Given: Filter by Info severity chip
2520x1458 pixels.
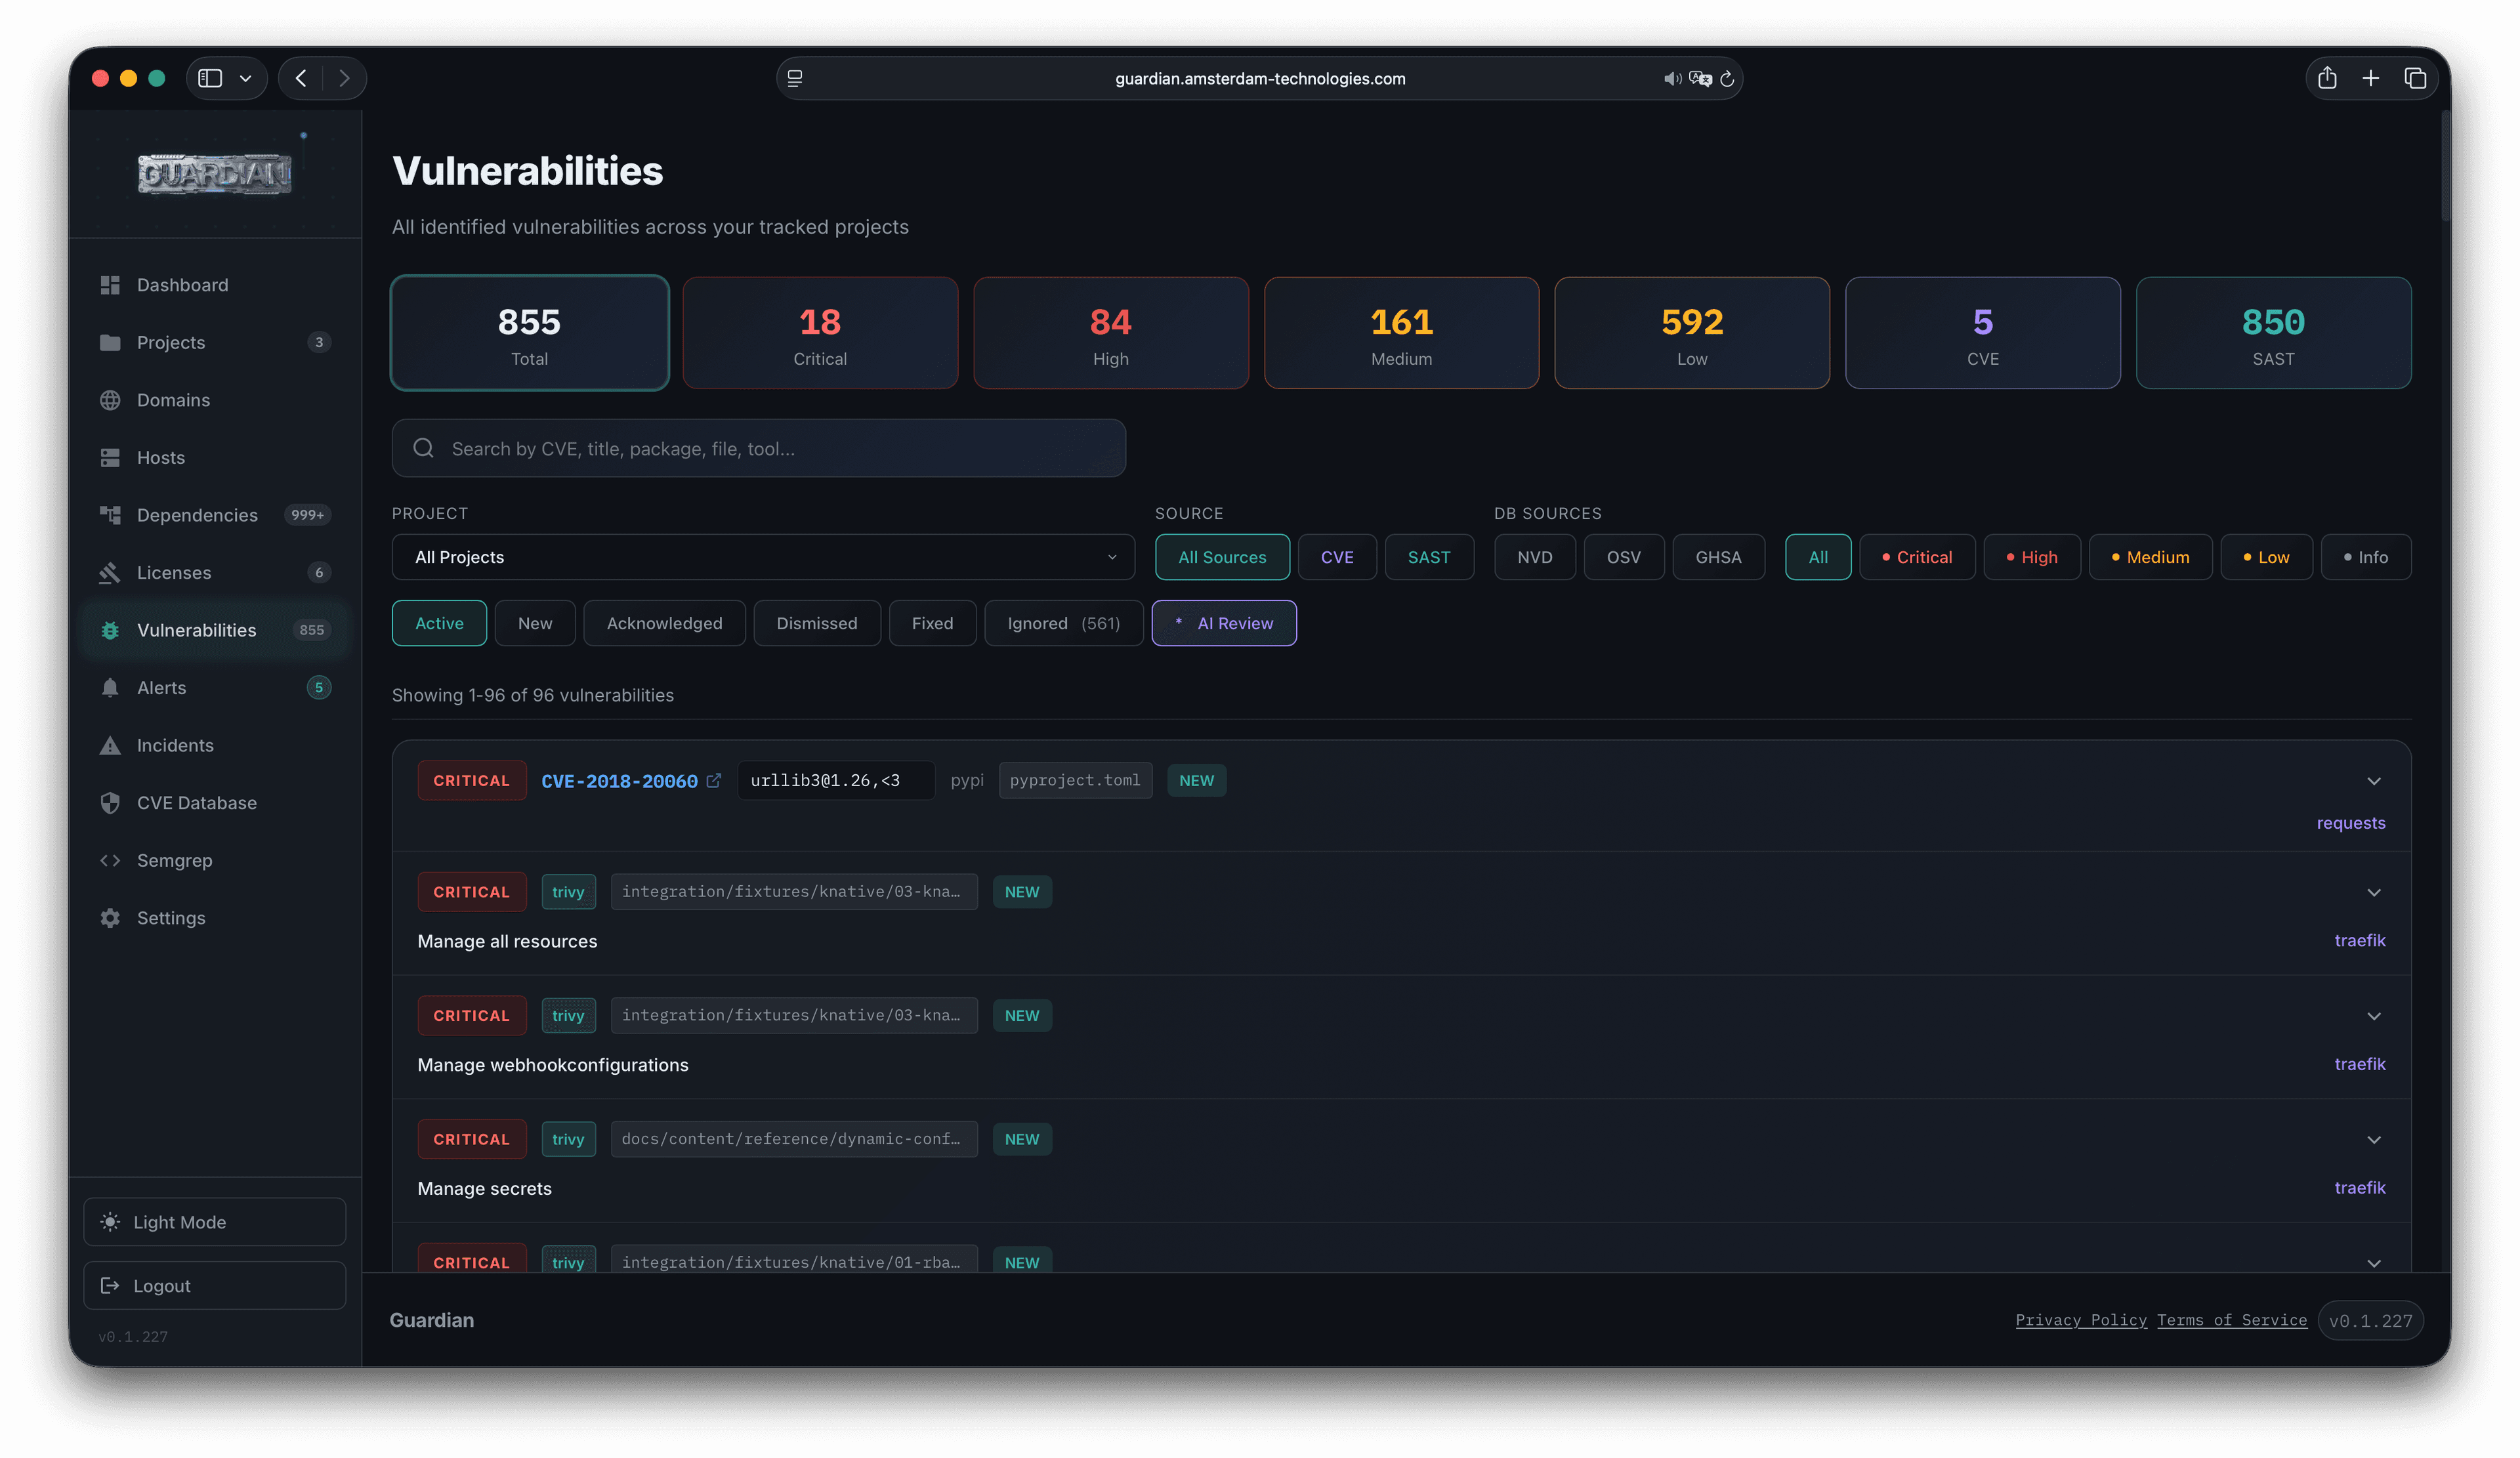Looking at the screenshot, I should tap(2366, 557).
